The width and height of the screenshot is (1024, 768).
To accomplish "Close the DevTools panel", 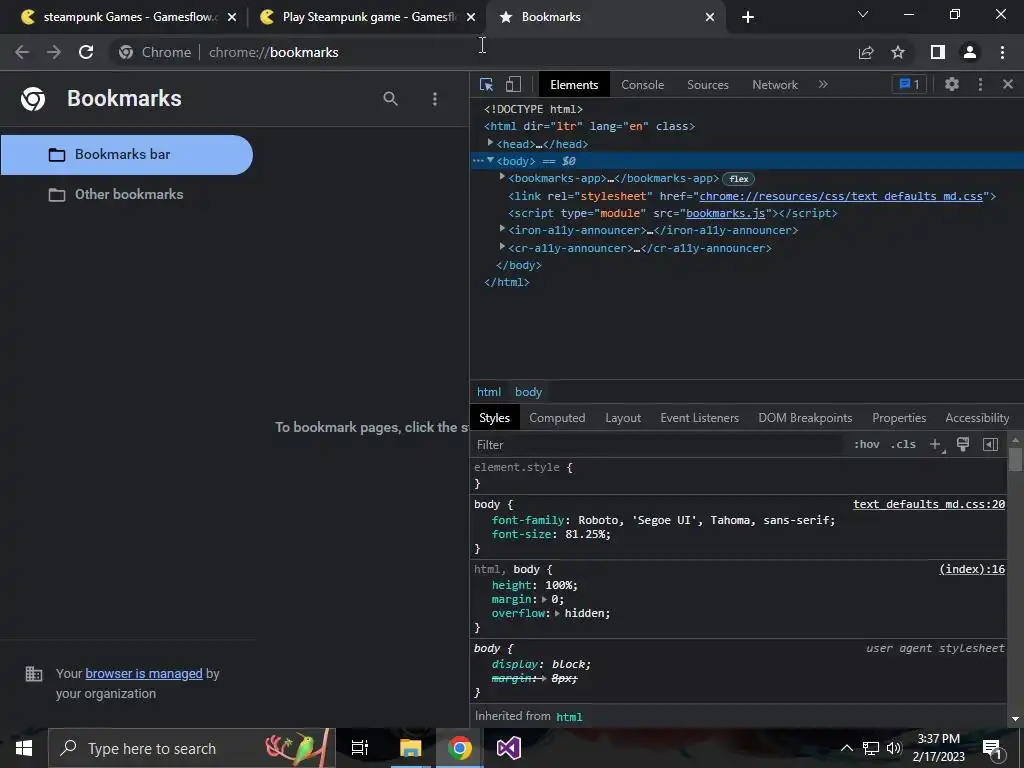I will [1008, 84].
